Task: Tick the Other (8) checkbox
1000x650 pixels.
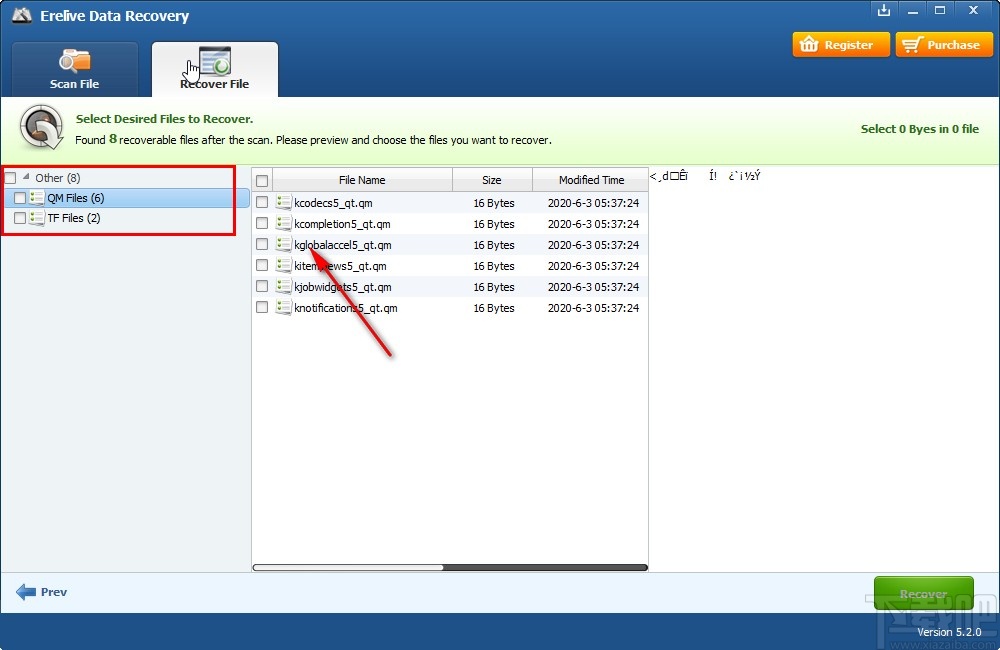Action: (x=10, y=178)
